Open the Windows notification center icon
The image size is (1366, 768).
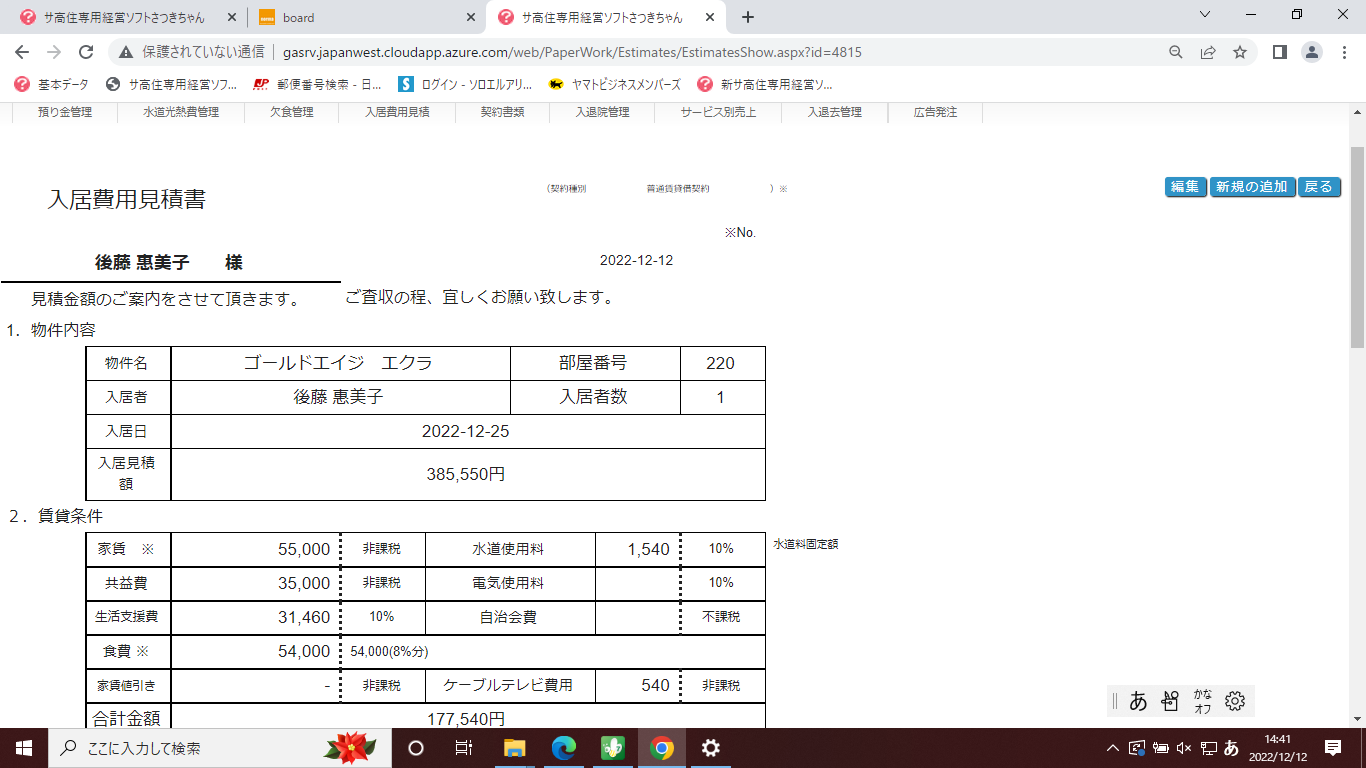point(1332,748)
